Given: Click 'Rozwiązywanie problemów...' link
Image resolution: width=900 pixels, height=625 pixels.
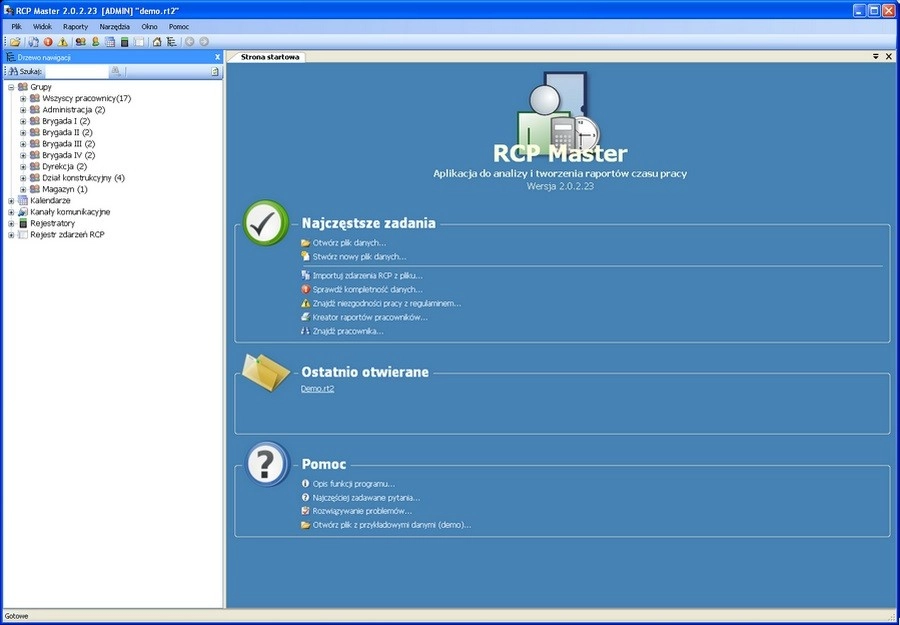Looking at the screenshot, I should pos(362,511).
